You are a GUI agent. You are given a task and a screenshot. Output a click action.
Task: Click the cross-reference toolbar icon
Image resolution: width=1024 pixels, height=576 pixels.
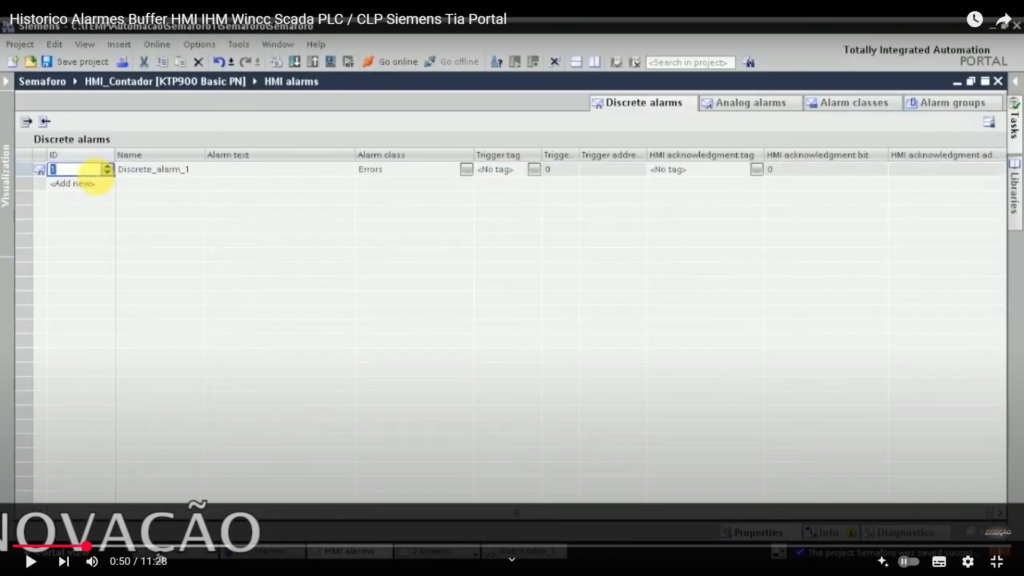tap(554, 62)
